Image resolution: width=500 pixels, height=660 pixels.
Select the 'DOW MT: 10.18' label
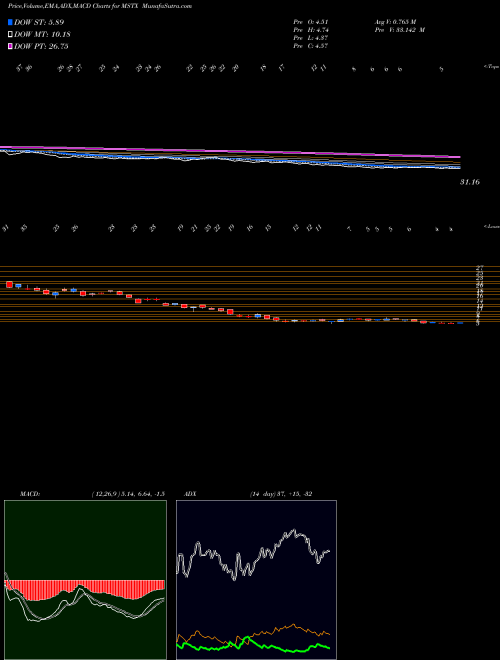[42, 35]
